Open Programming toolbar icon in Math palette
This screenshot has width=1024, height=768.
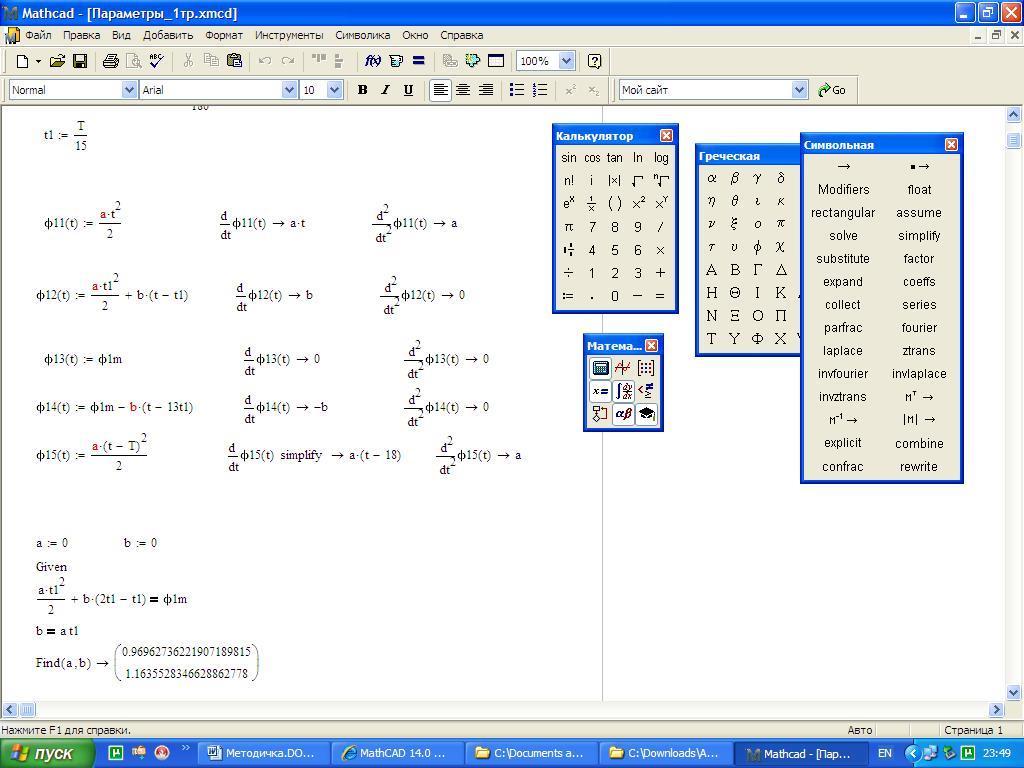coord(600,414)
